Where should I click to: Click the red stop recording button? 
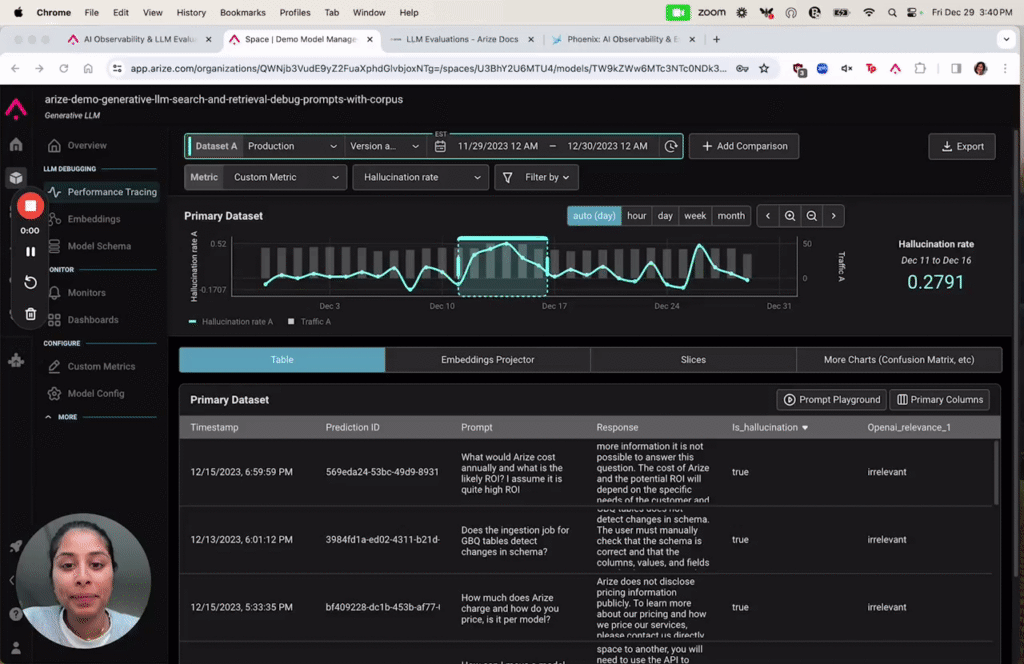[x=30, y=206]
